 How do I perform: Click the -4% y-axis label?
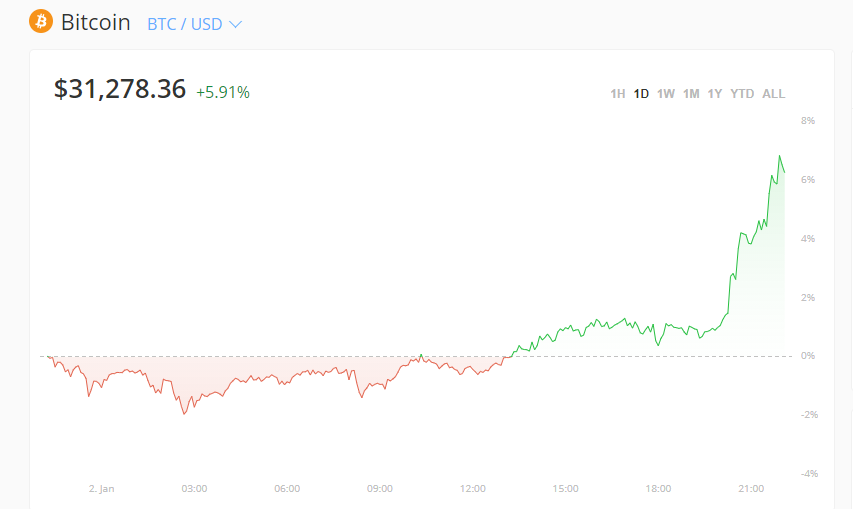pos(810,474)
